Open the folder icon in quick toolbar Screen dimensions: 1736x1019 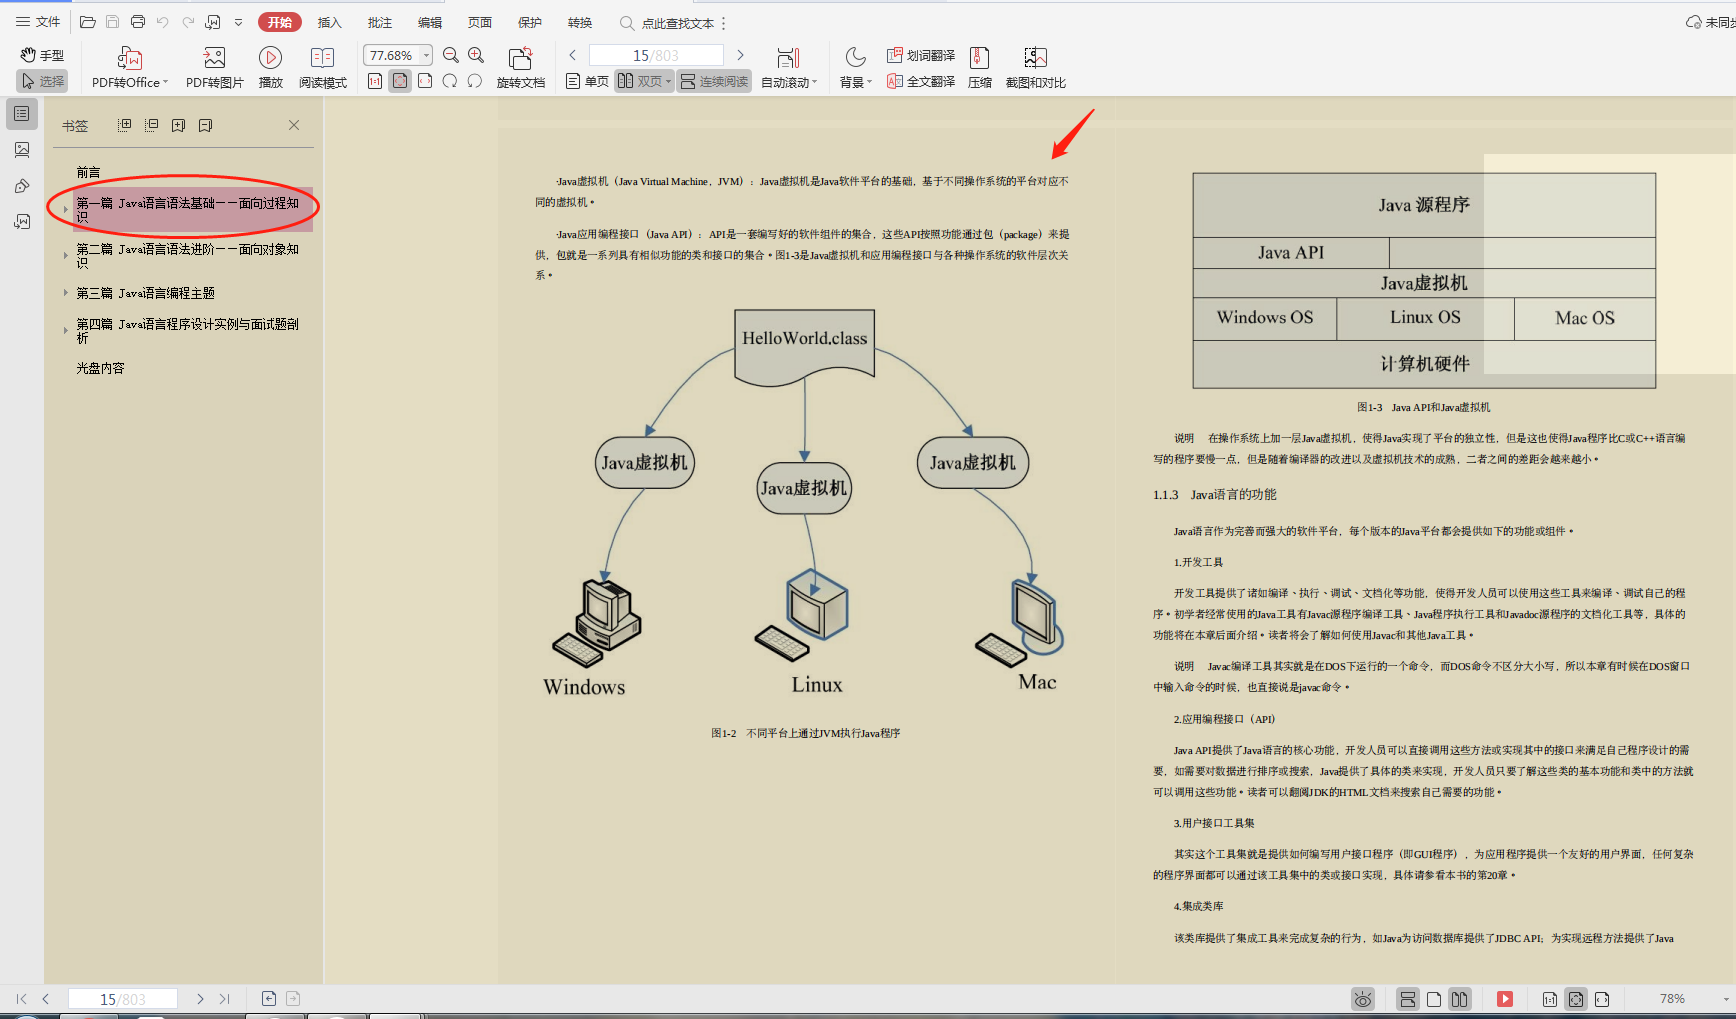[x=88, y=22]
